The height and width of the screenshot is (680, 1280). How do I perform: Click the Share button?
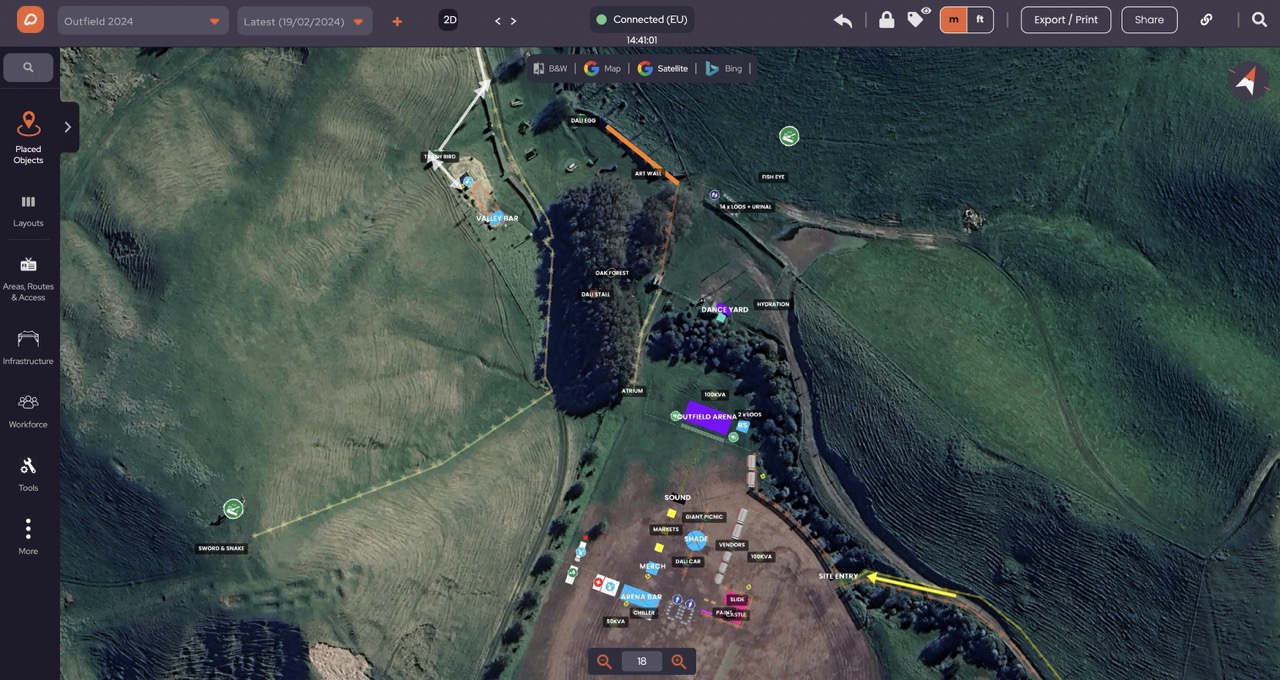[1149, 20]
